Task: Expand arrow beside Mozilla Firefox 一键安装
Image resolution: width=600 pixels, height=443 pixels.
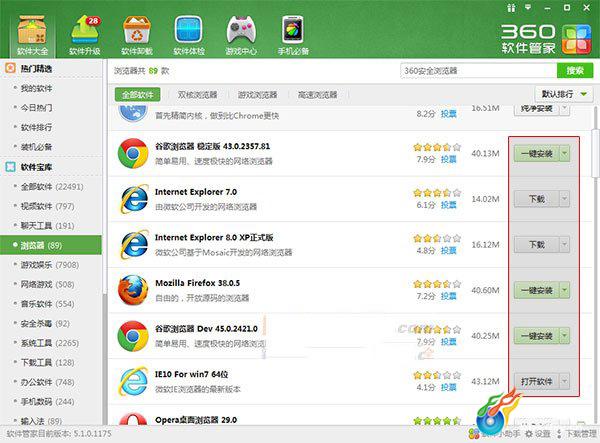Action: 564,290
